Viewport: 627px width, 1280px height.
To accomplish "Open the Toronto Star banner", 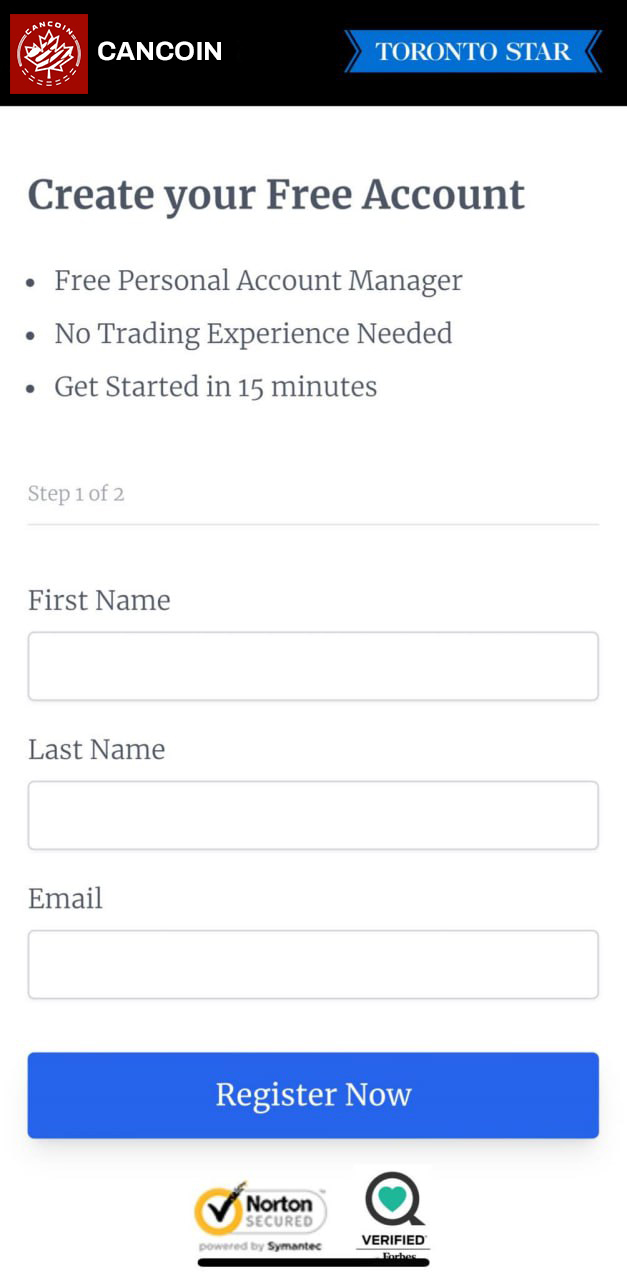I will click(473, 51).
